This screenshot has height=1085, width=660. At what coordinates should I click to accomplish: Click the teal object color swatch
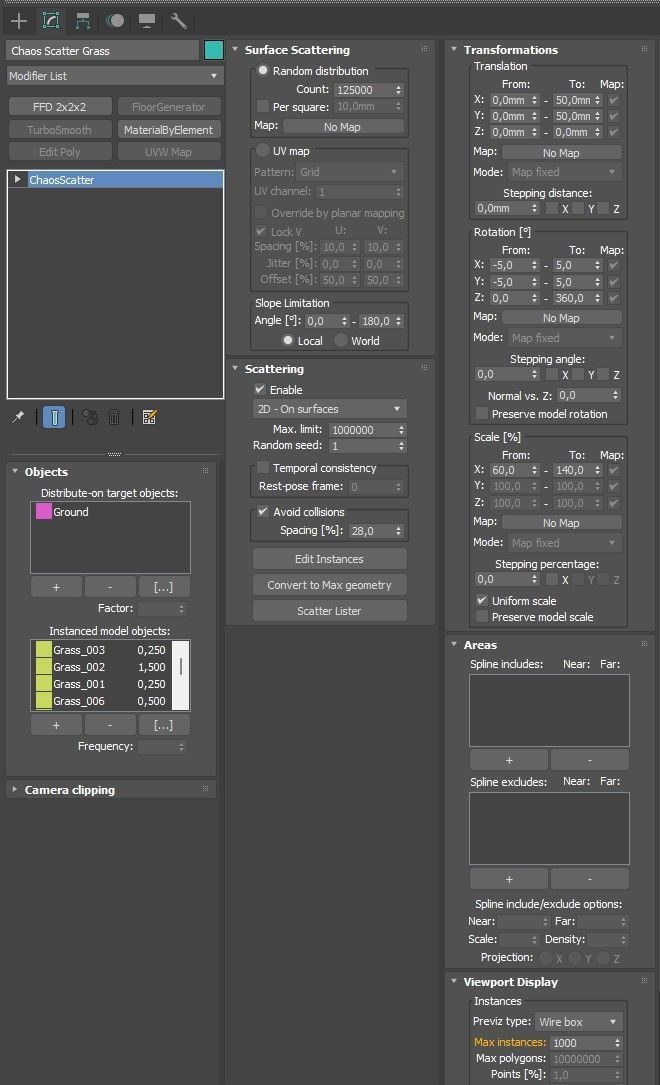(214, 50)
